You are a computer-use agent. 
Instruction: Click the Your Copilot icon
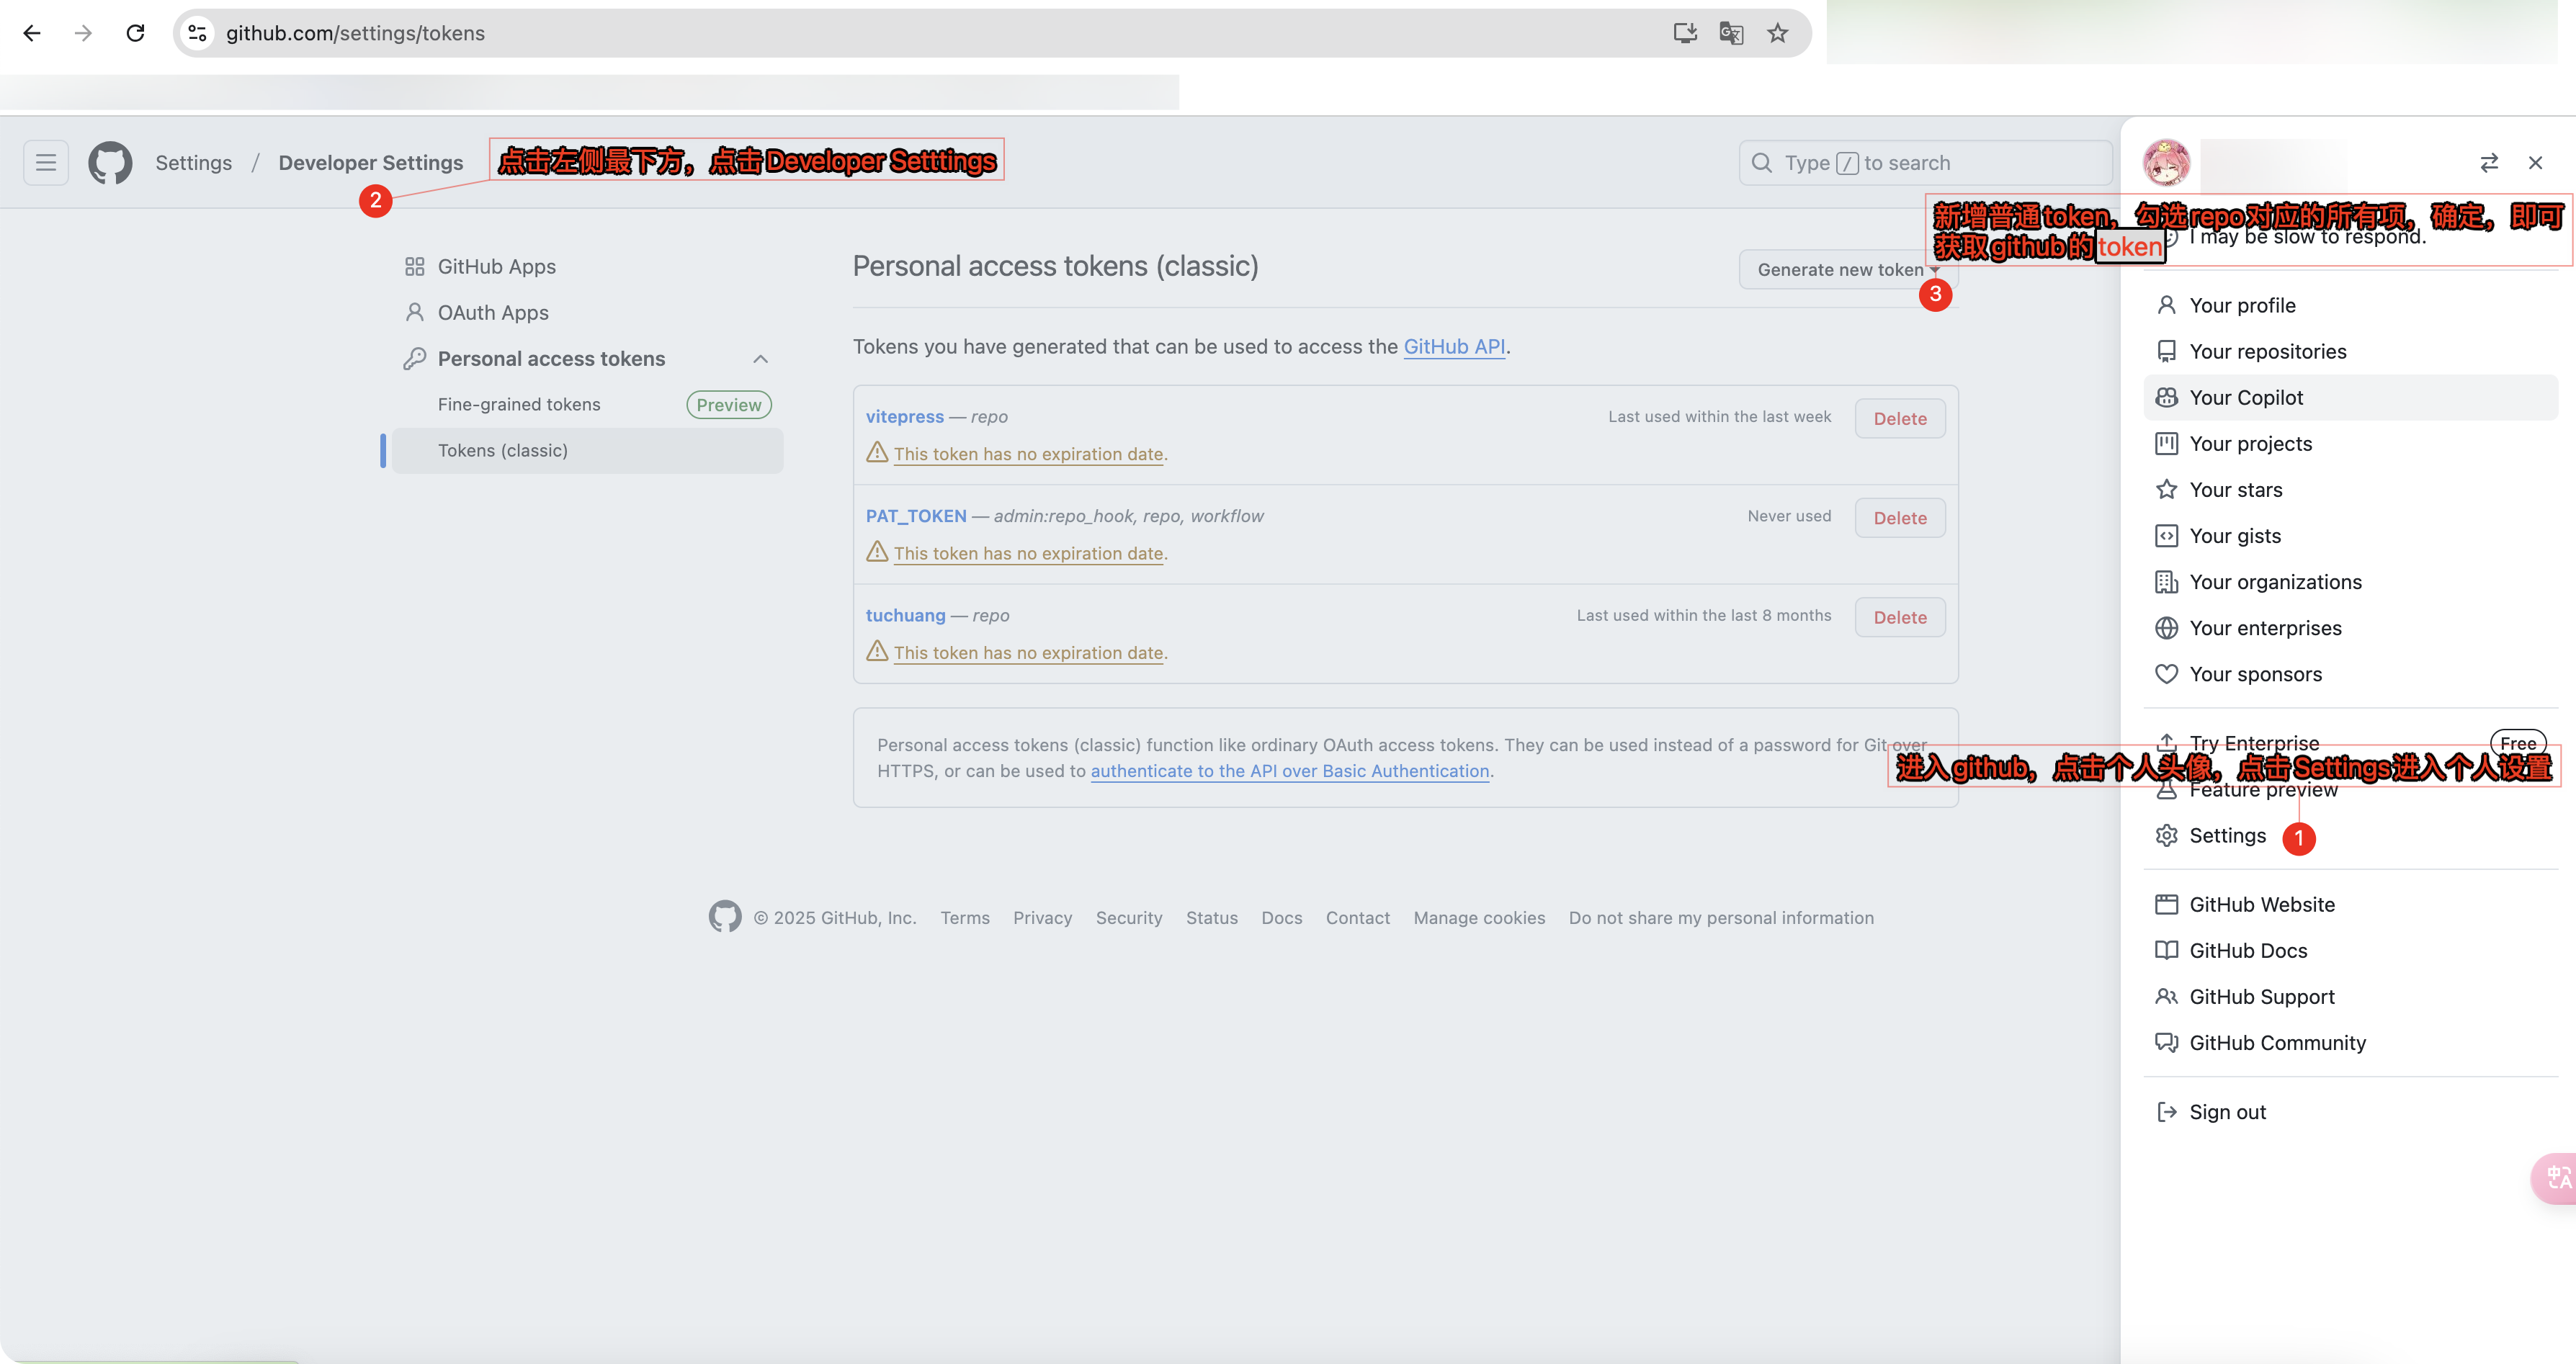pos(2166,397)
